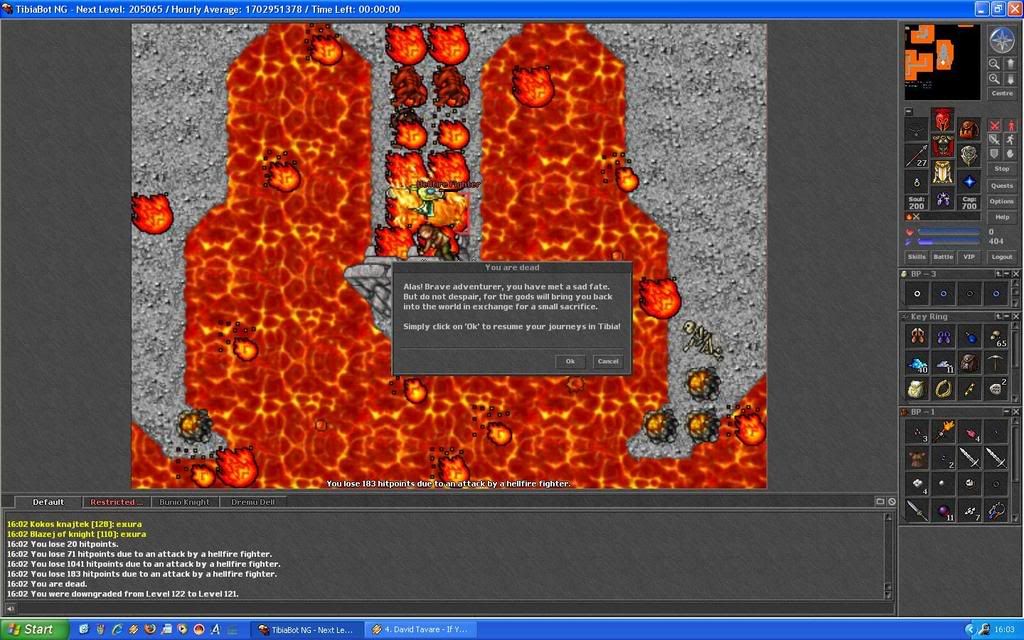Collapse the equipment inventory panel

[908, 111]
